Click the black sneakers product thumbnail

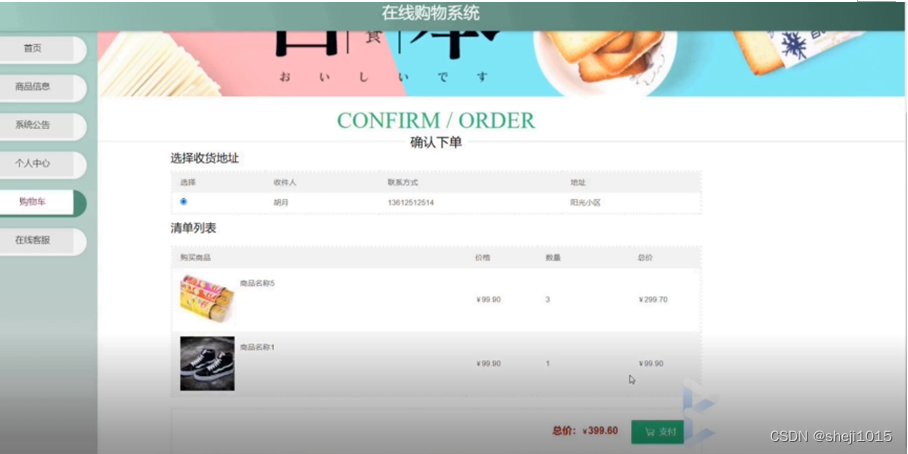point(207,364)
